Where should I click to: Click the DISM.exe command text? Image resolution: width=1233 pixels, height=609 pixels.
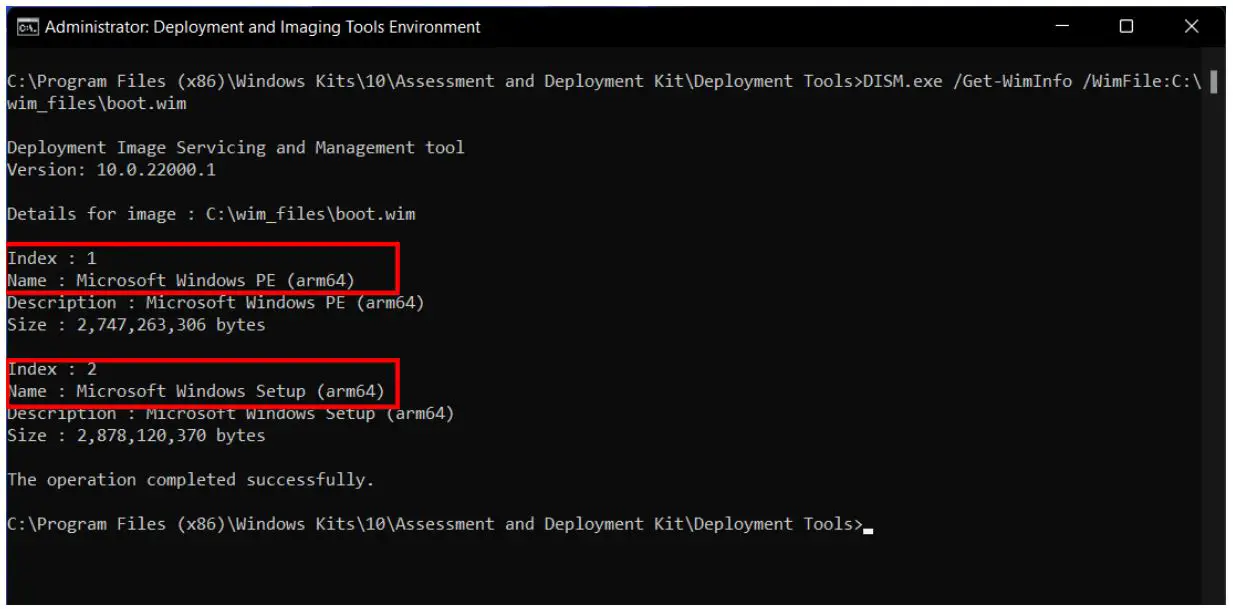pyautogui.click(x=900, y=81)
